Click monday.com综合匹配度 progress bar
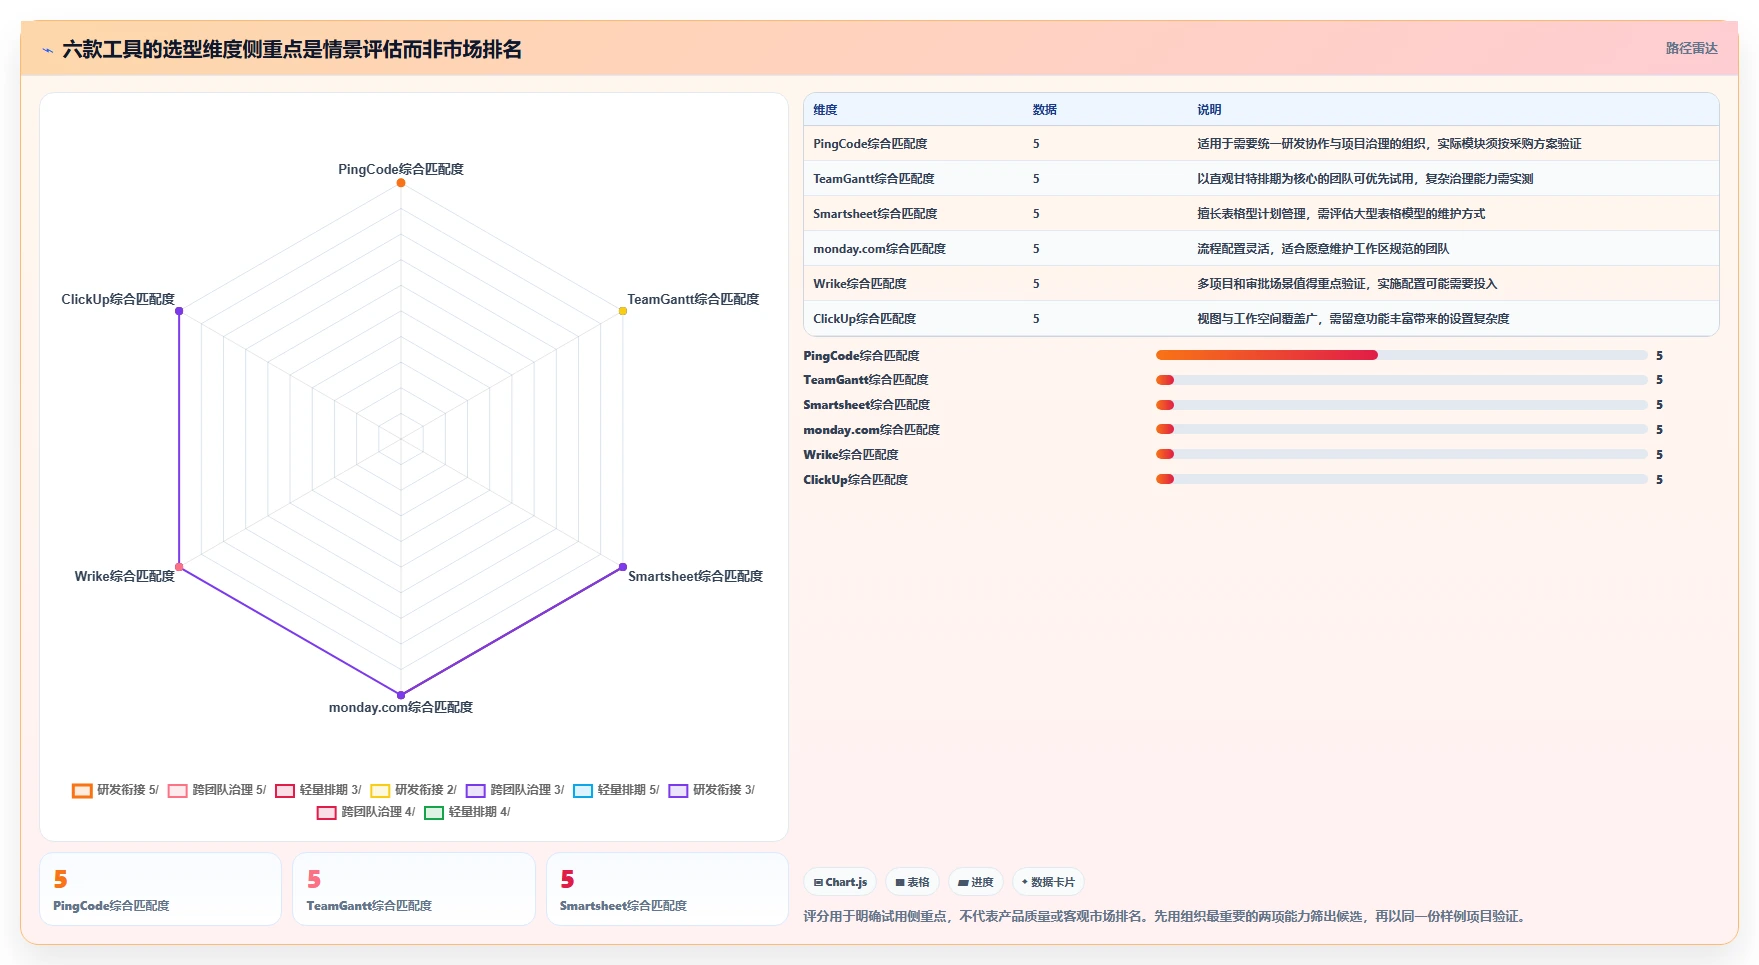Image resolution: width=1759 pixels, height=965 pixels. coord(1401,429)
